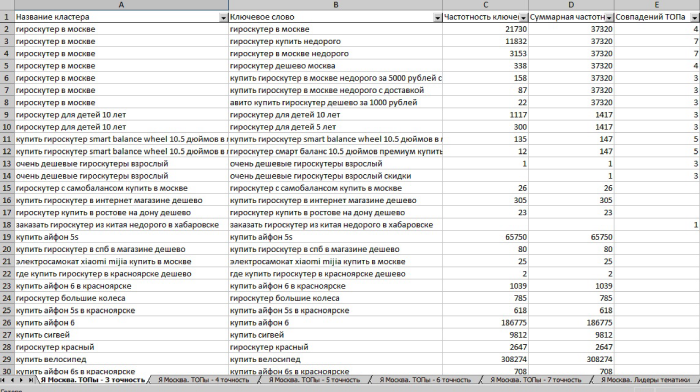Click cell гироскутер дешево москва
This screenshot has width=700, height=392.
tap(335, 66)
